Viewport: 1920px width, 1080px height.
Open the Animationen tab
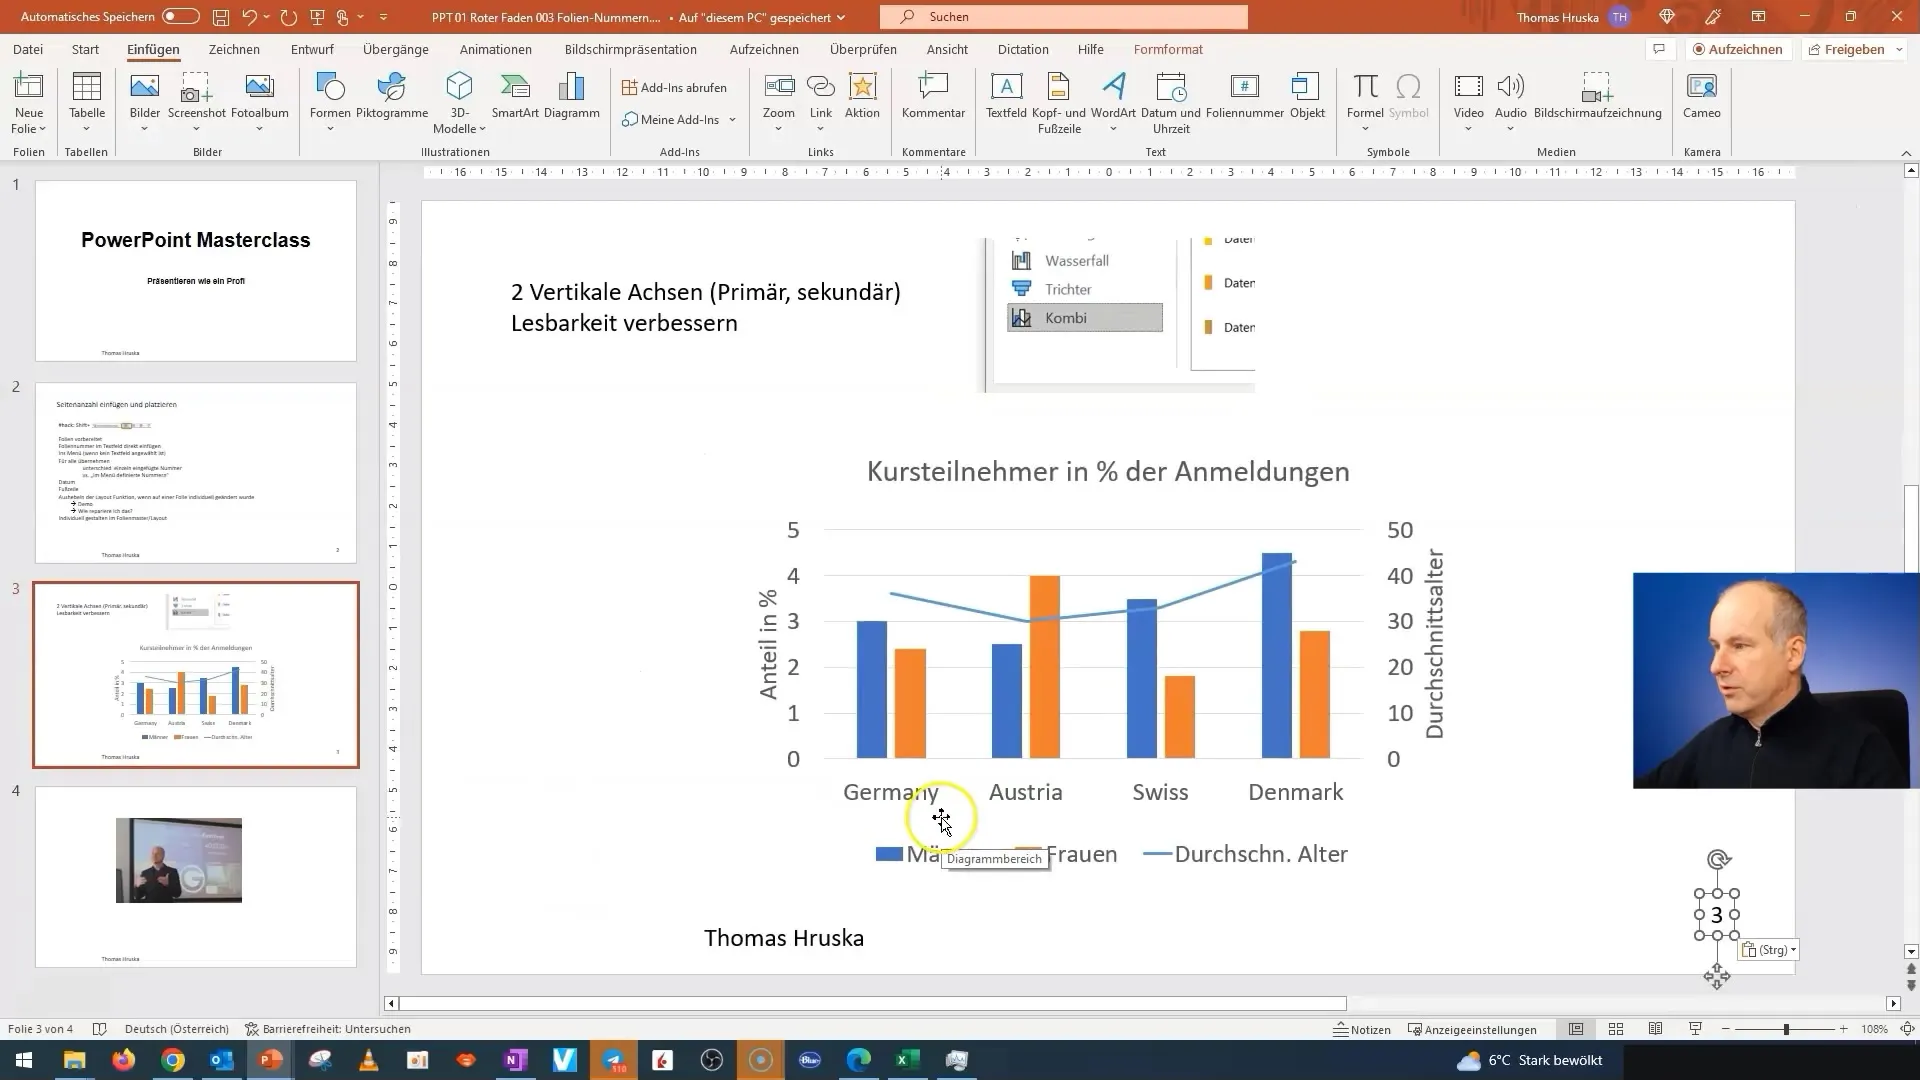point(496,49)
